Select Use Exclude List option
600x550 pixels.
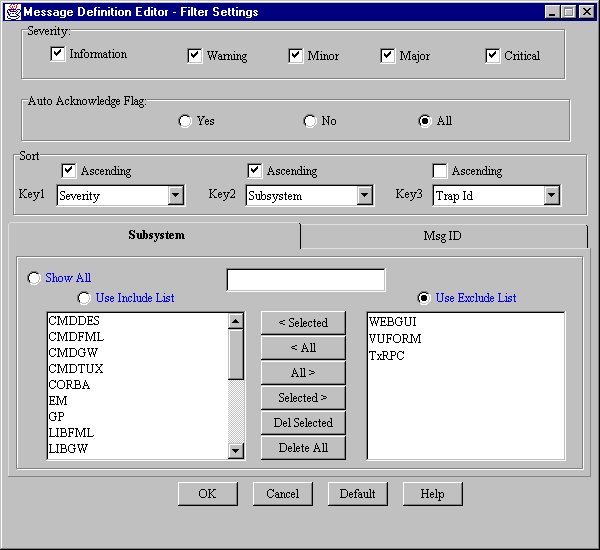(x=424, y=298)
